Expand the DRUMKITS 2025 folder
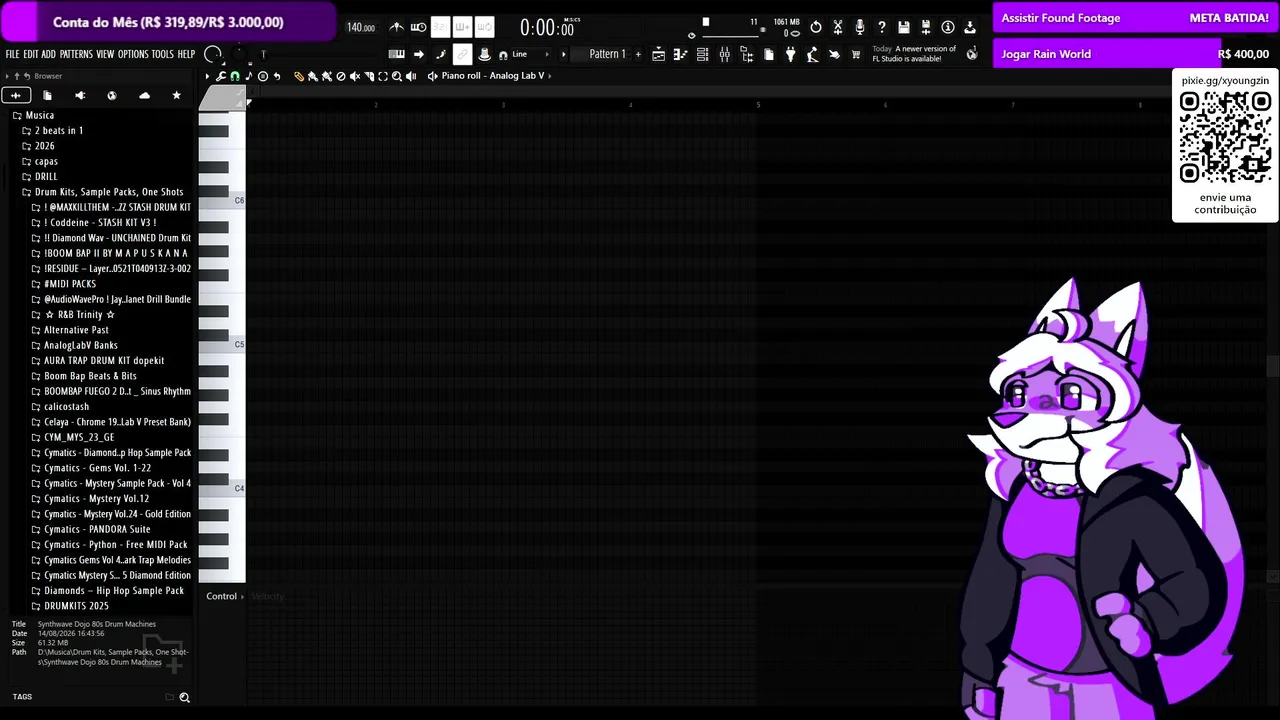Image resolution: width=1280 pixels, height=720 pixels. click(x=70, y=606)
